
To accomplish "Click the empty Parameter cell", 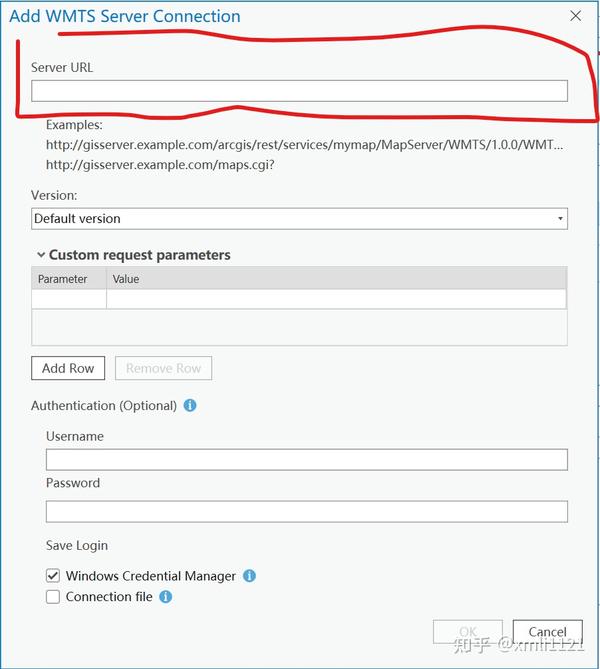I will pyautogui.click(x=69, y=299).
